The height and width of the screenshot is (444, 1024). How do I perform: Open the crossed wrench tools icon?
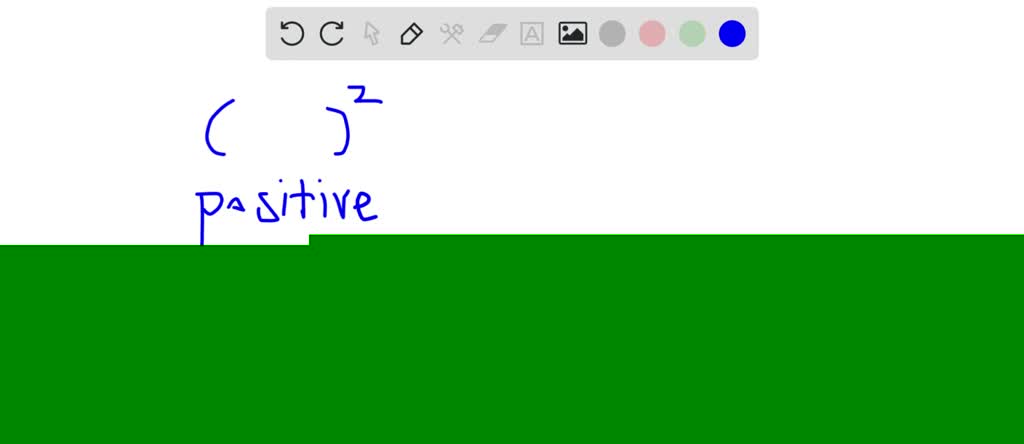point(451,33)
